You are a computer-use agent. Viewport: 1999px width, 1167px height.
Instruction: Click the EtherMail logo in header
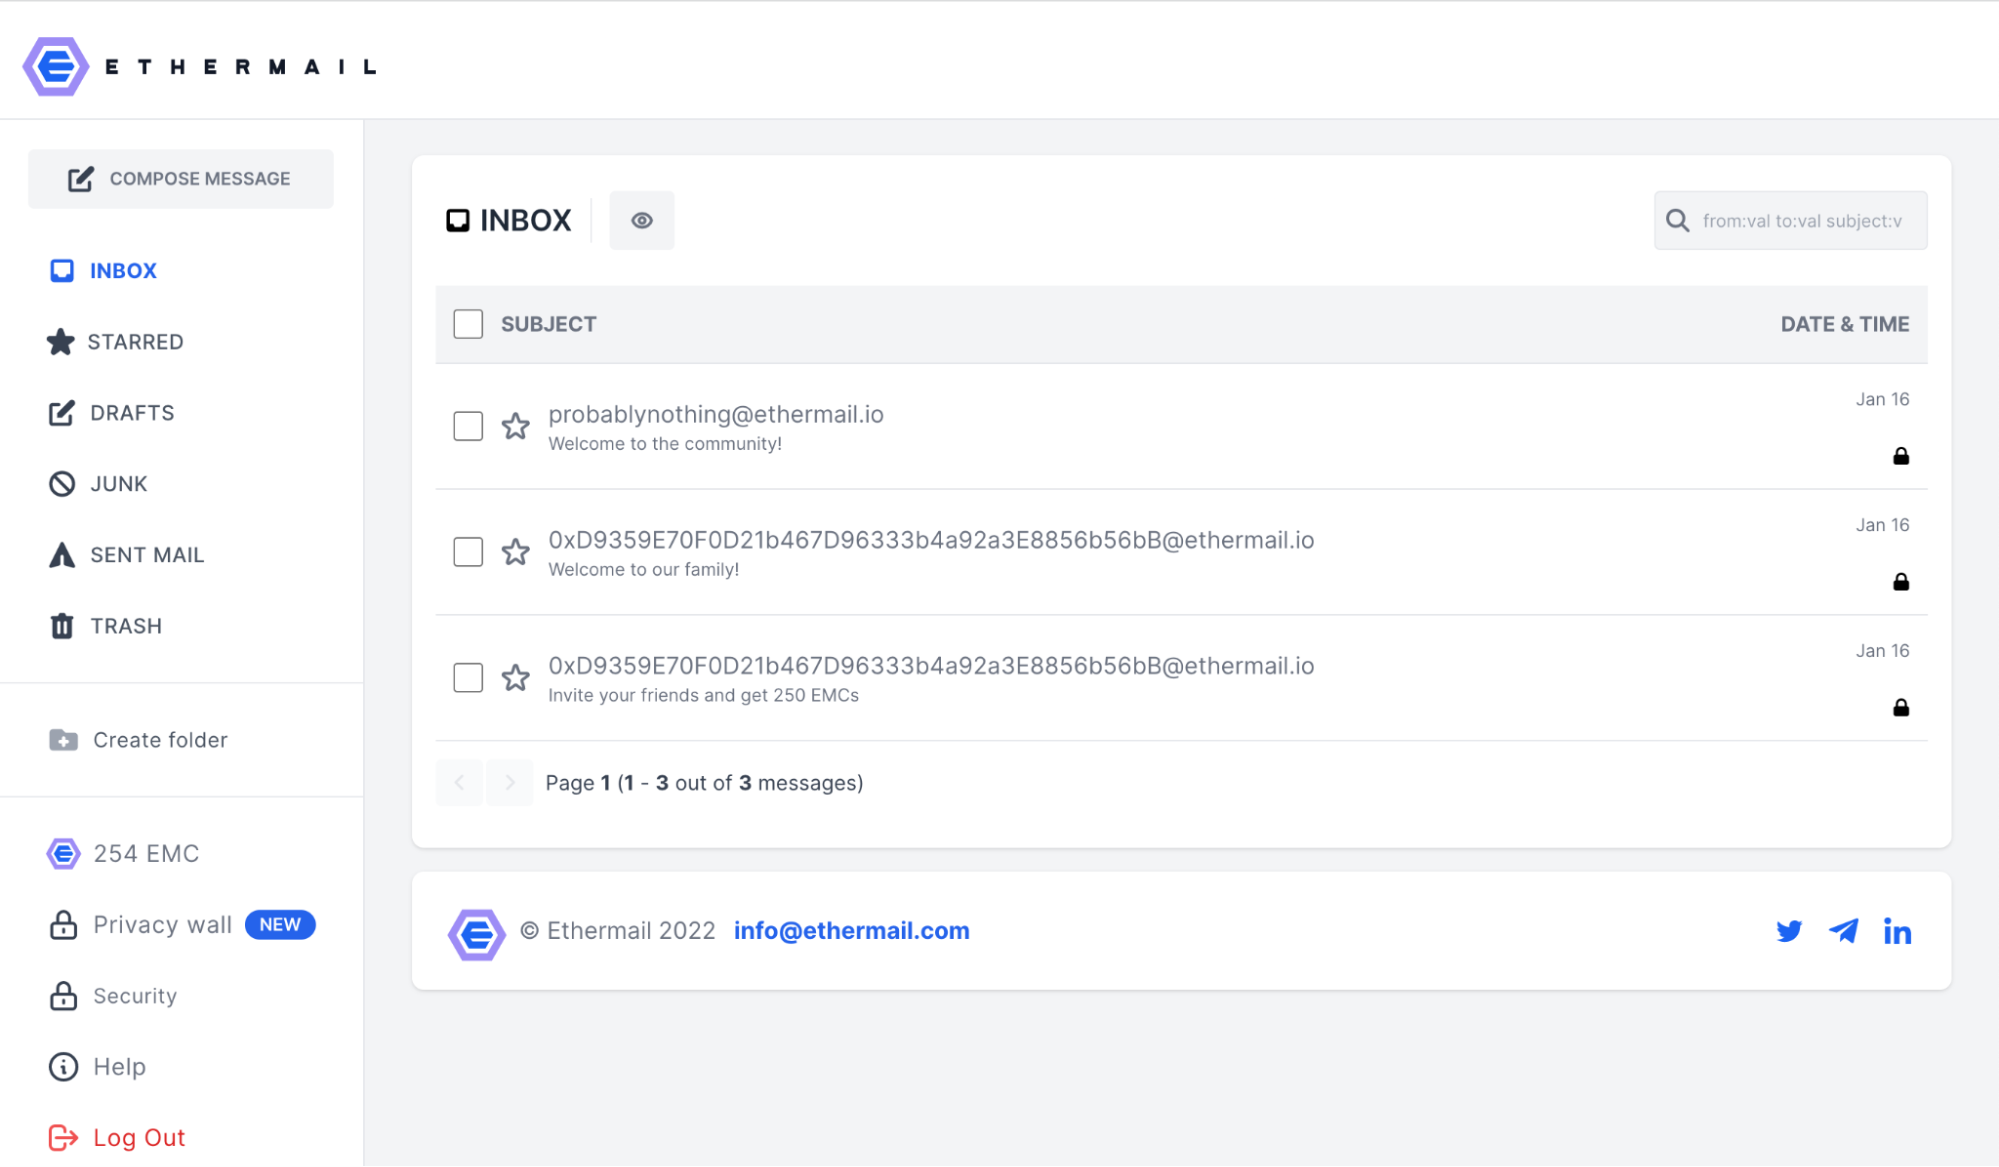point(56,67)
